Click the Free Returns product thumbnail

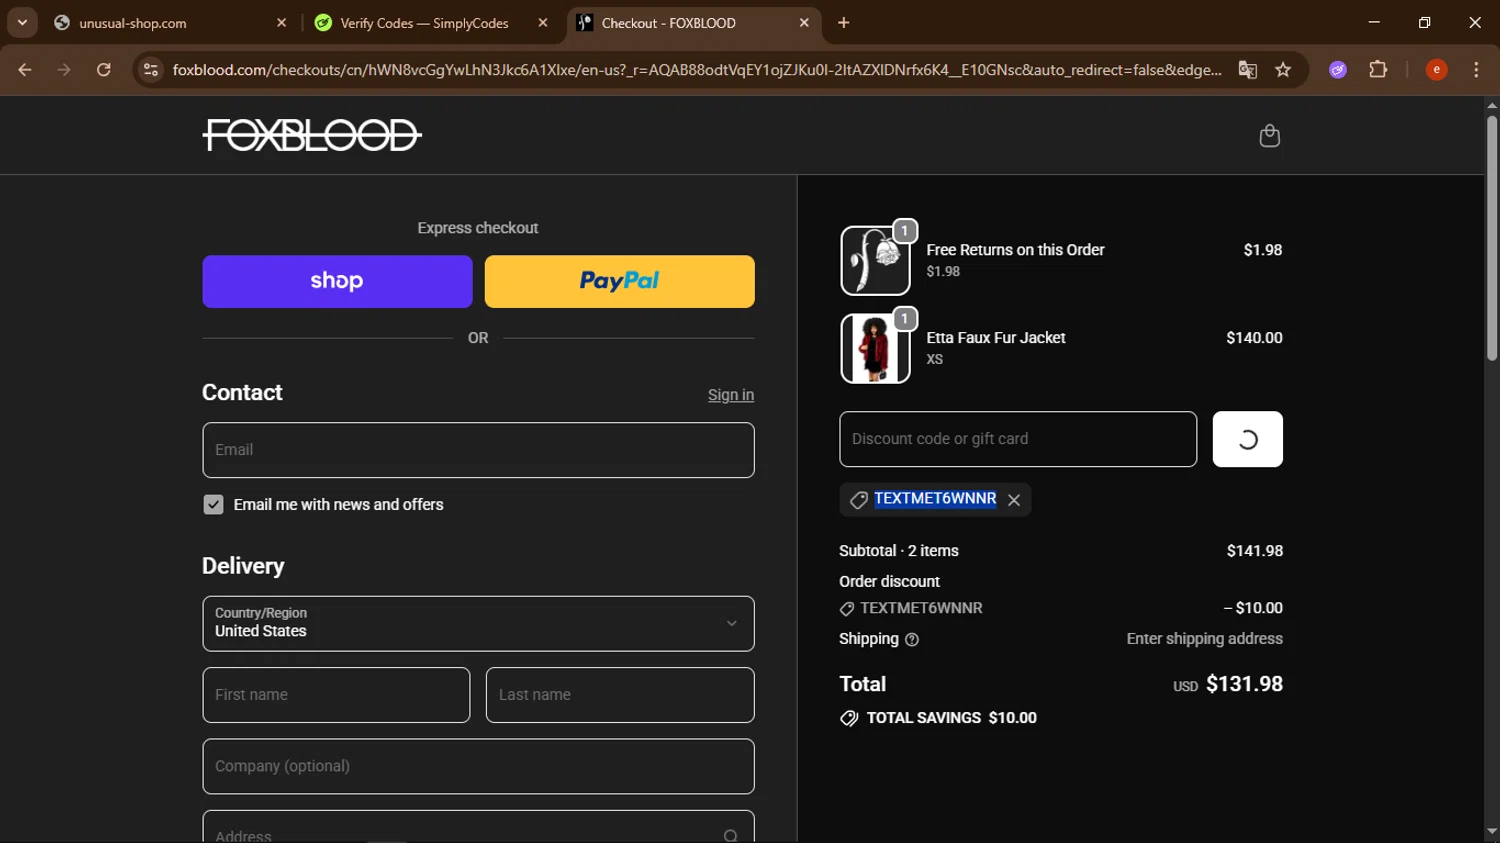(875, 260)
